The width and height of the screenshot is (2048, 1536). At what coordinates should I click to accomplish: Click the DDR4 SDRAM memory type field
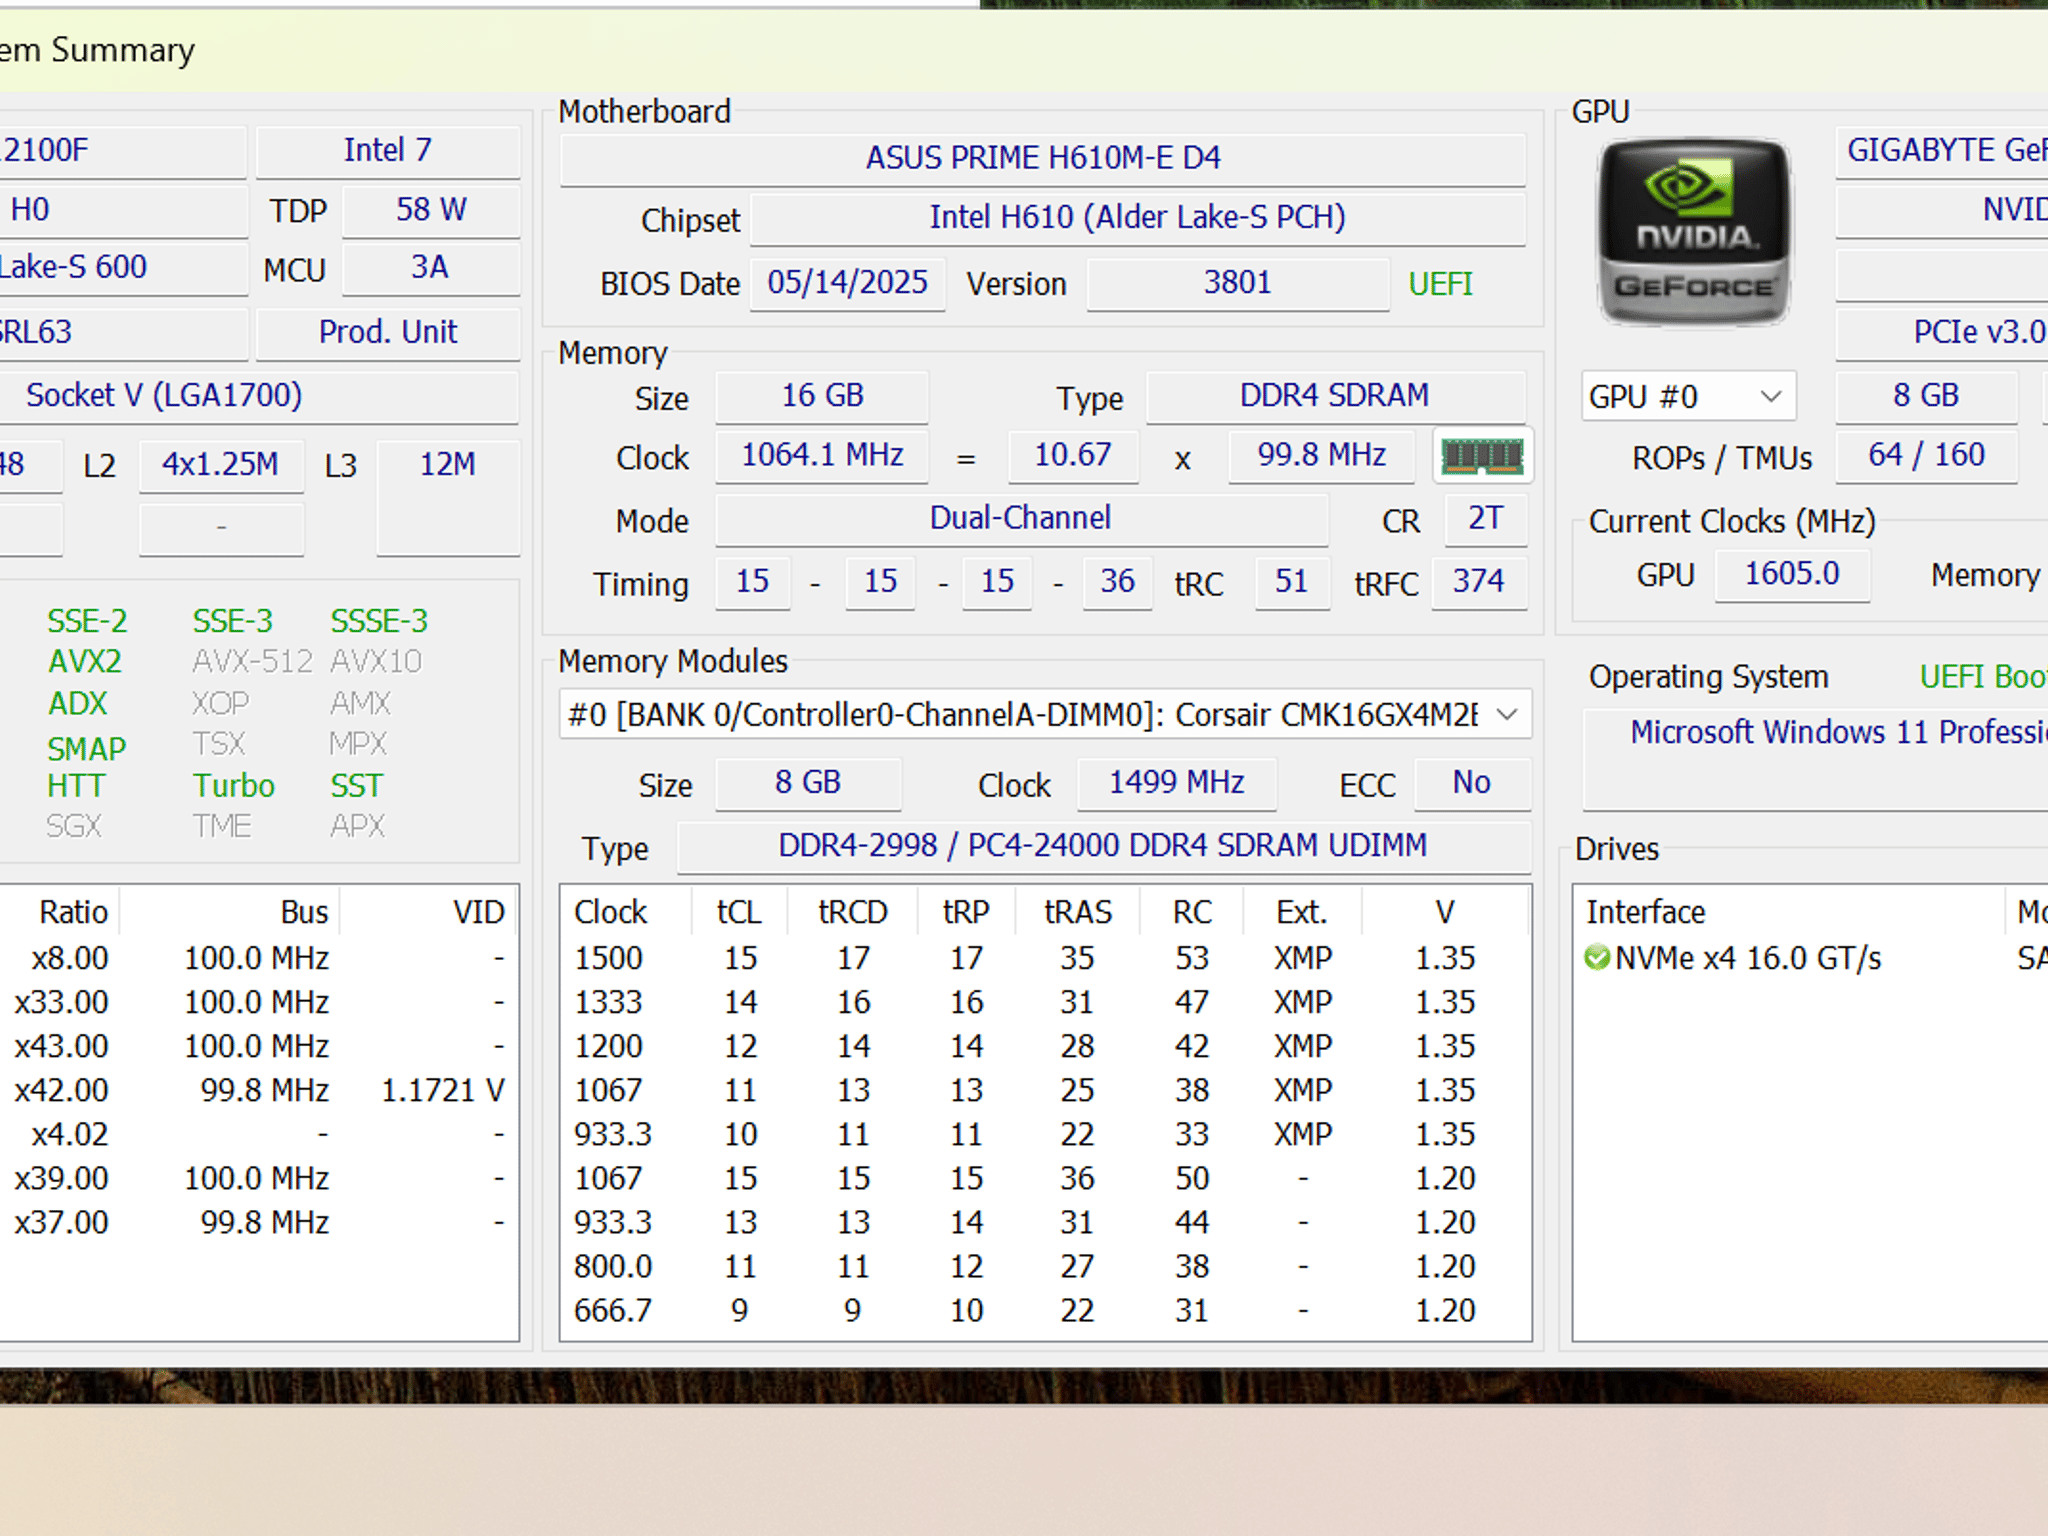click(1335, 396)
